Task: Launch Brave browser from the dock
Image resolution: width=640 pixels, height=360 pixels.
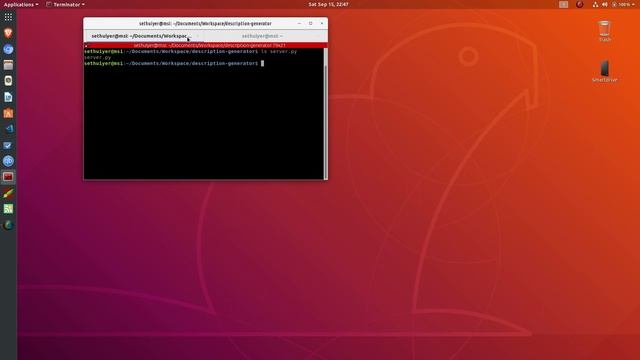Action: (x=8, y=33)
